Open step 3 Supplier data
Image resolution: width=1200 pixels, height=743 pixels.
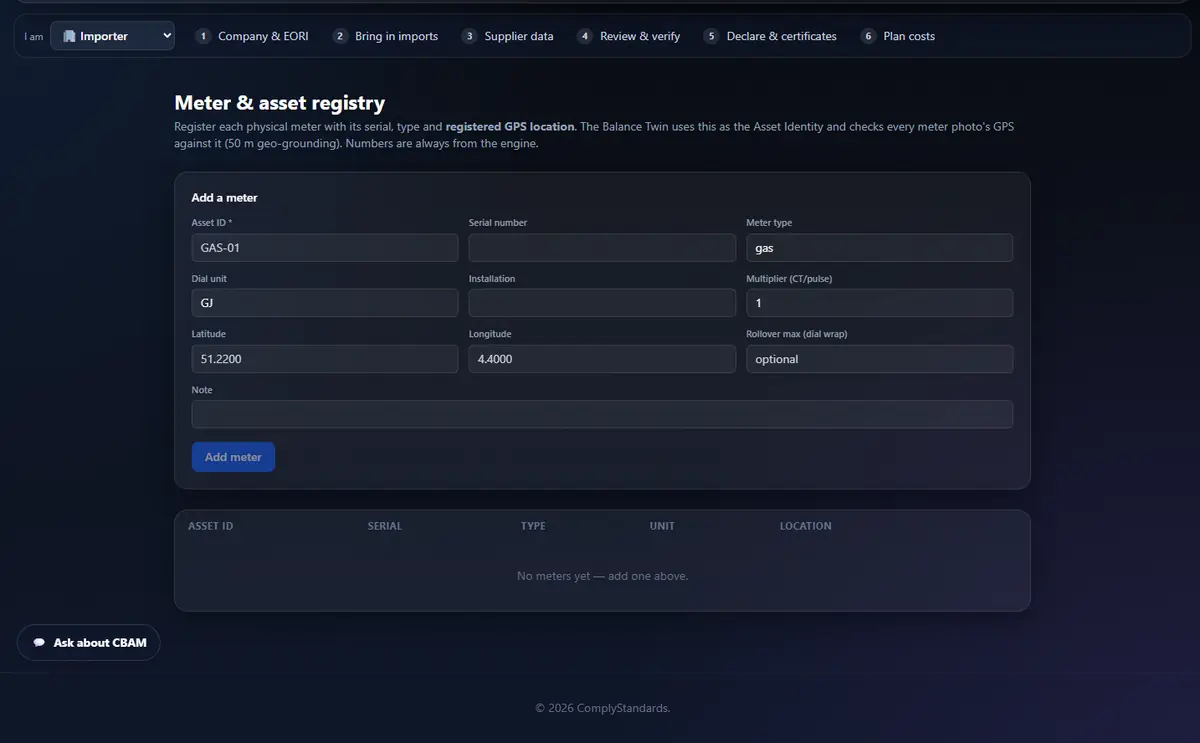(508, 36)
